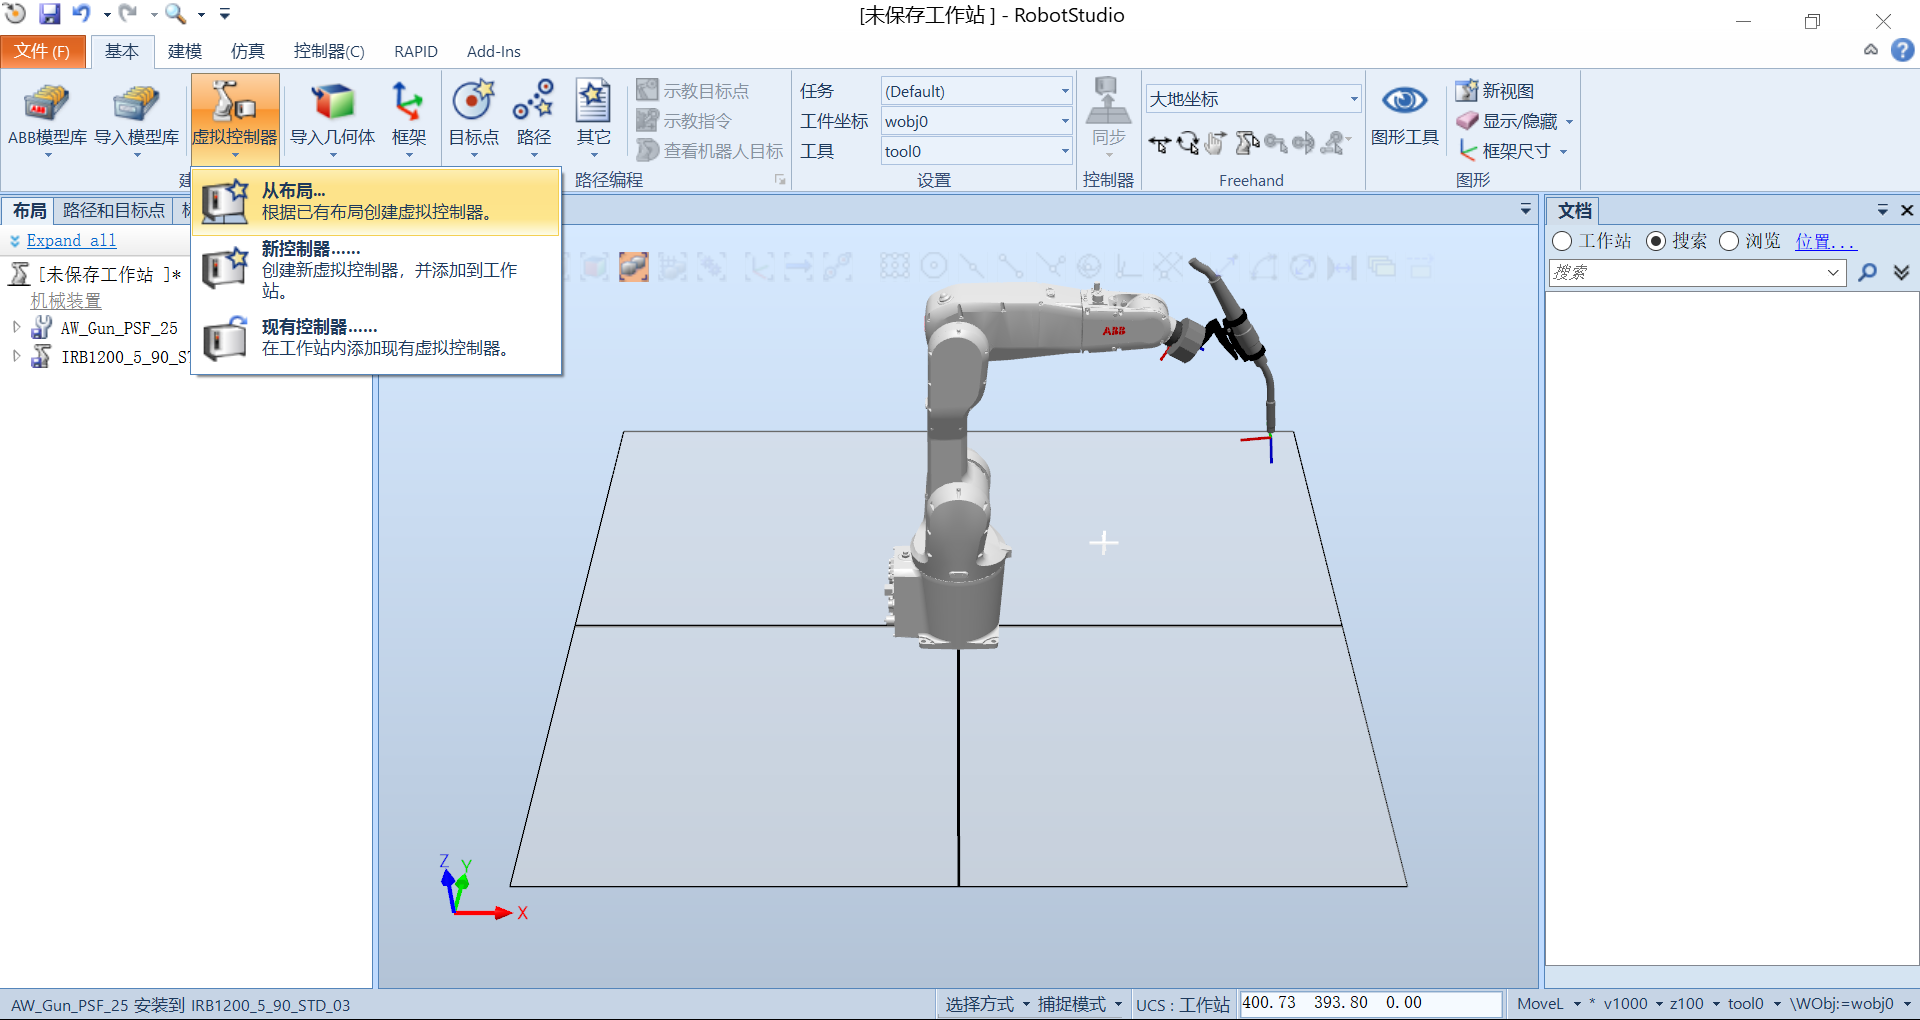Open 图形工具 graphics tools
The width and height of the screenshot is (1920, 1020).
[1404, 116]
